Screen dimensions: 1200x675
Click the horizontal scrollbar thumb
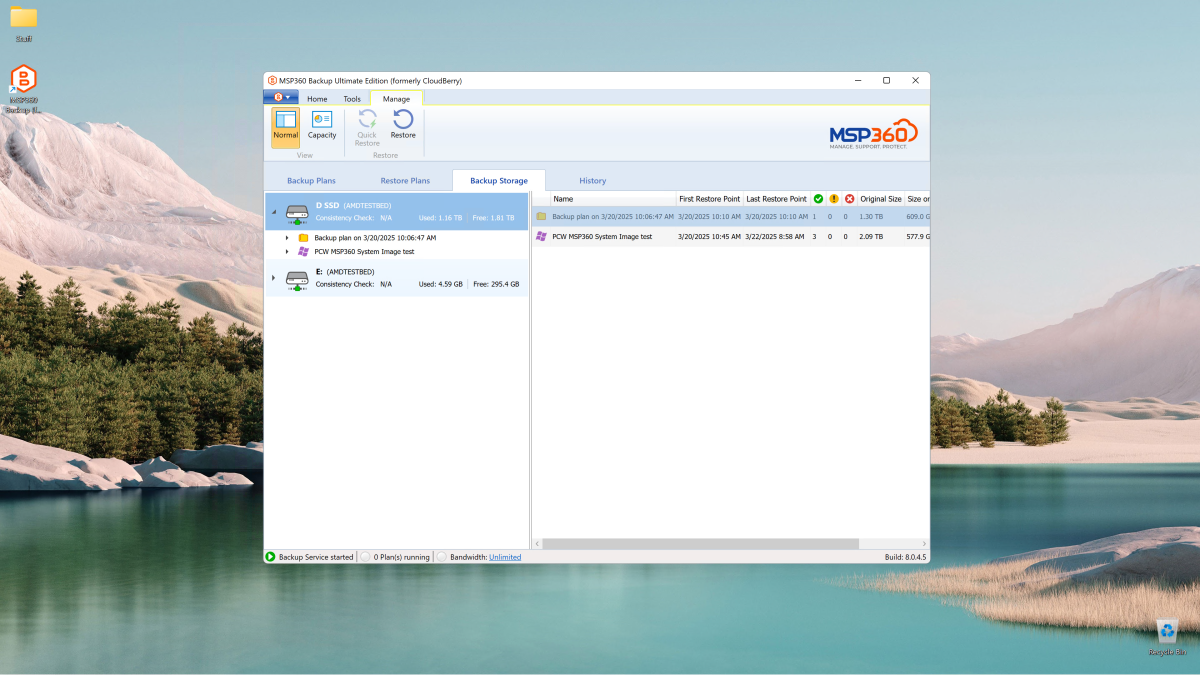[x=700, y=544]
